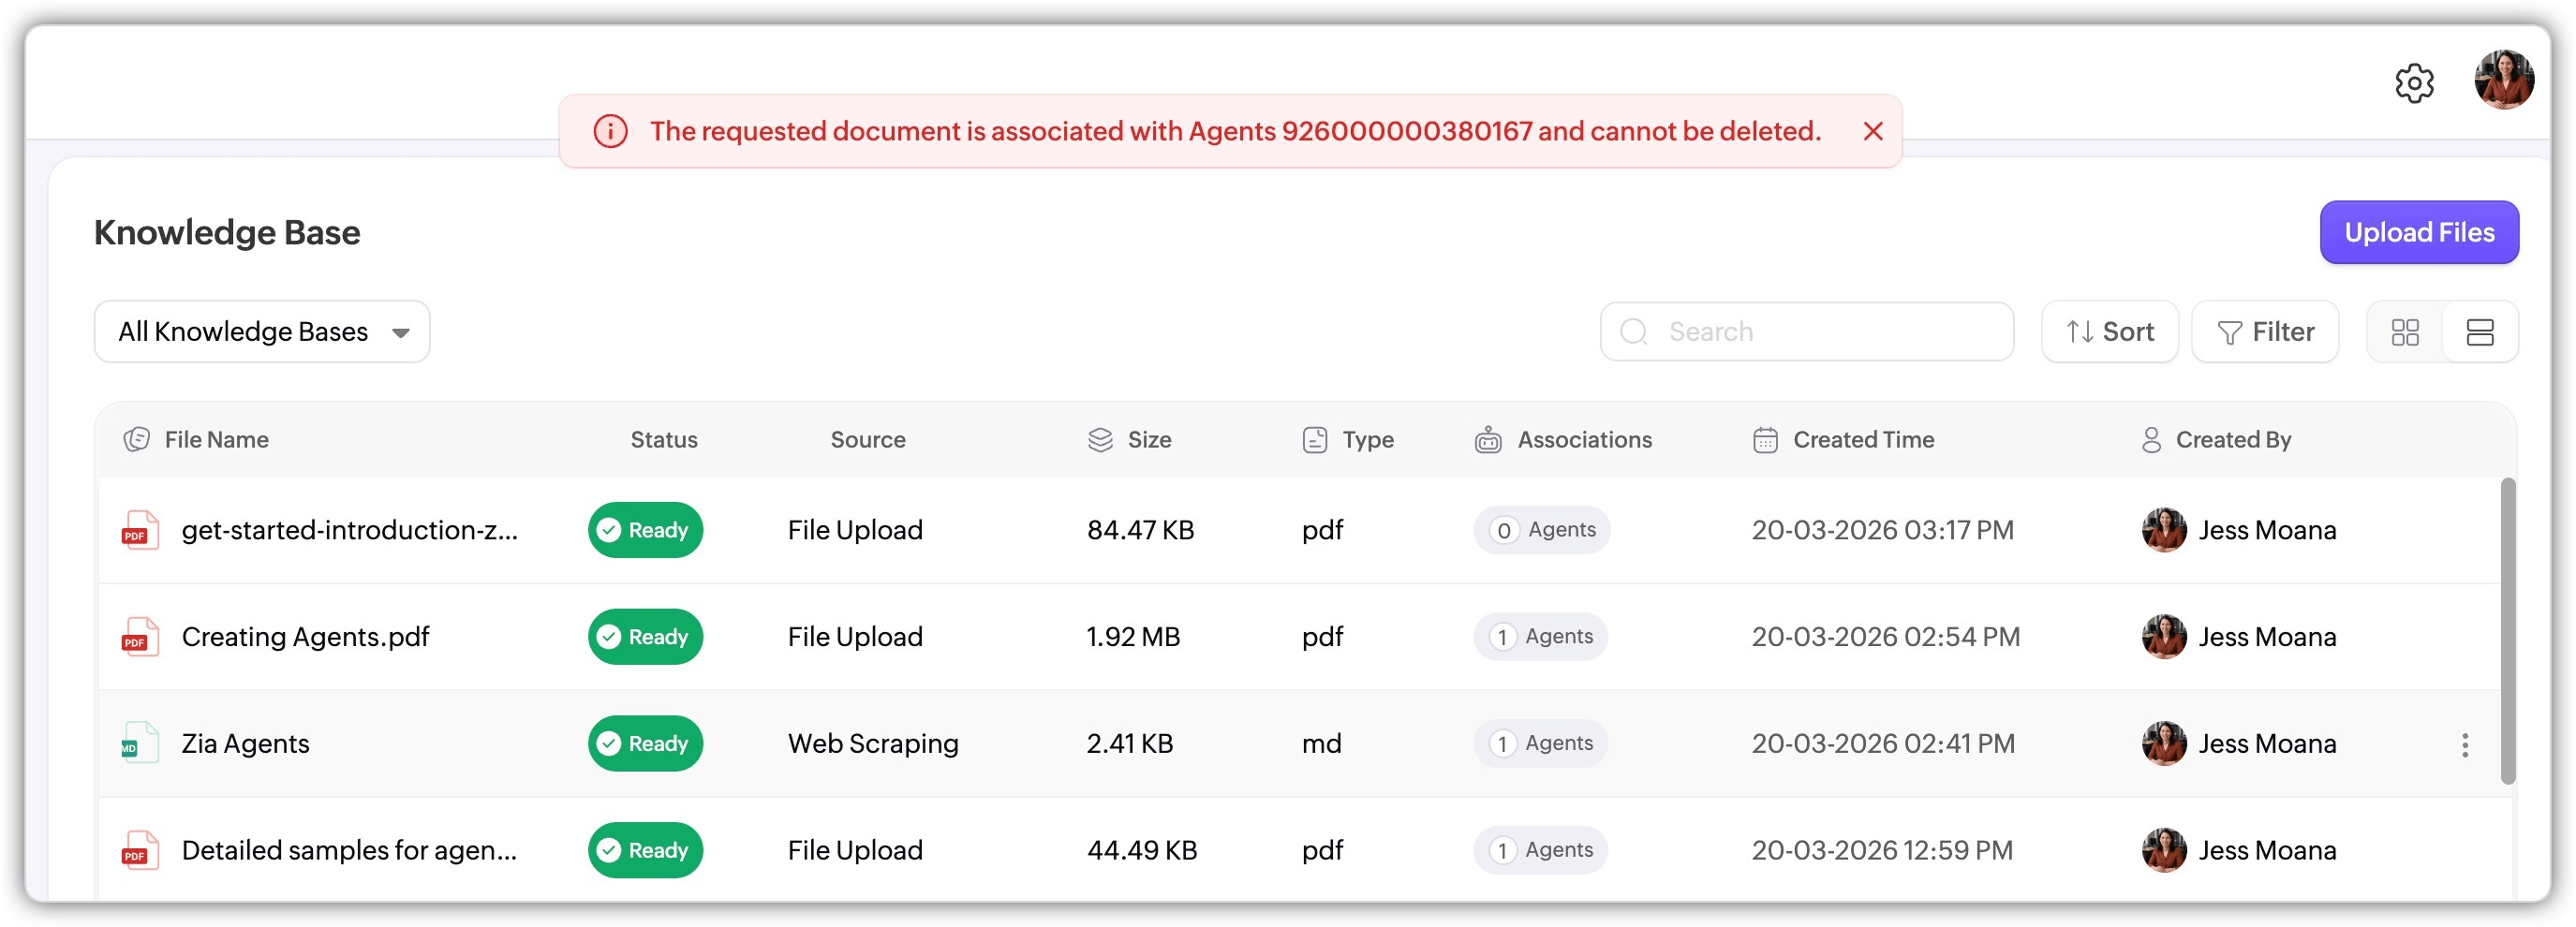Switch to list view layout
The image size is (2576, 927).
pos(2479,332)
